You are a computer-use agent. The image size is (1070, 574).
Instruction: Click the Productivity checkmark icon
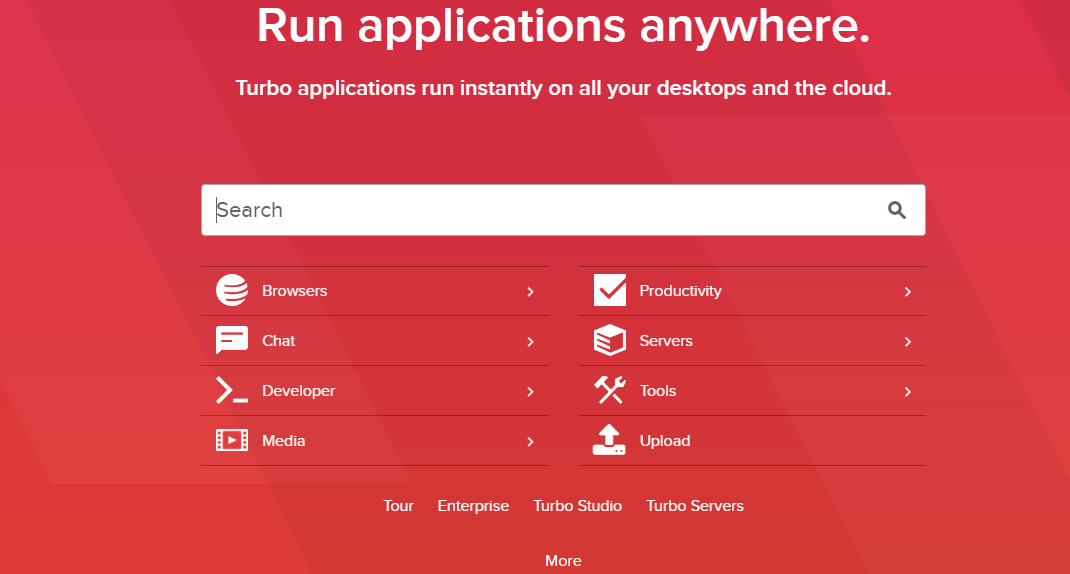tap(609, 291)
